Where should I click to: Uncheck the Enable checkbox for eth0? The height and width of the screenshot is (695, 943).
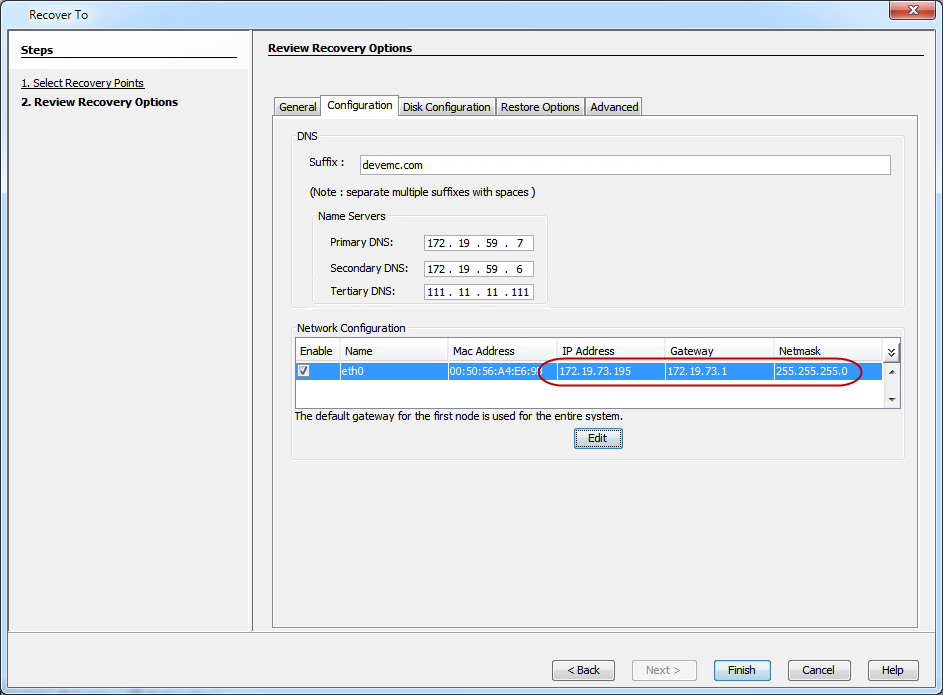pyautogui.click(x=304, y=371)
